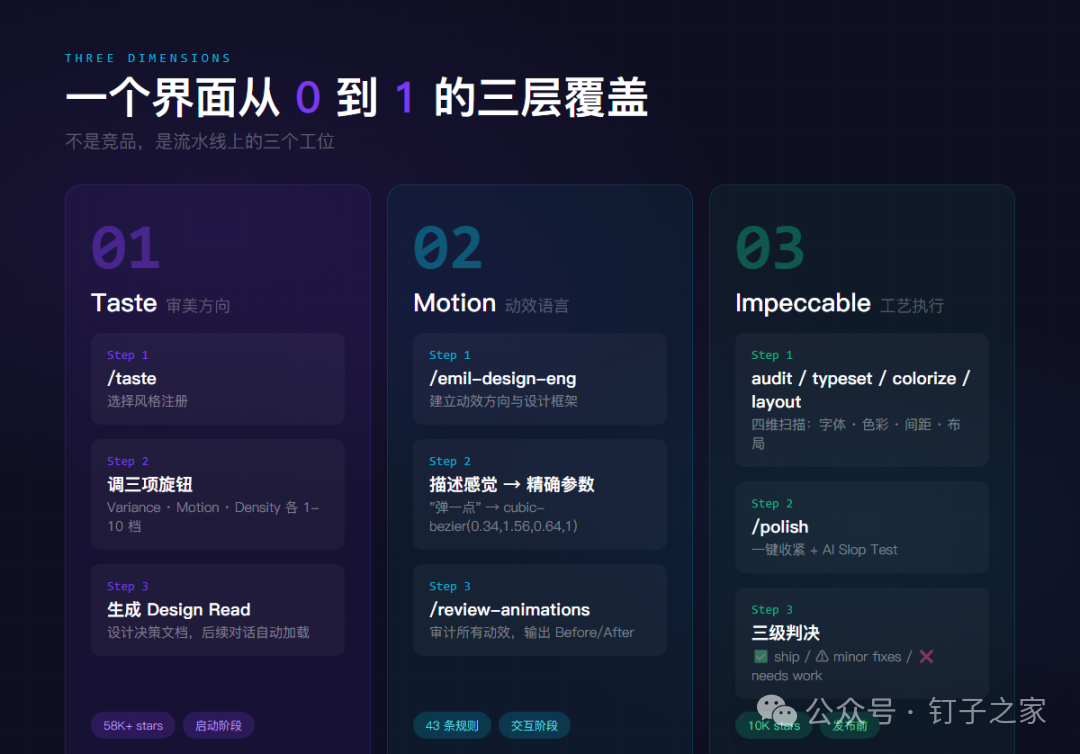Click text 'Variance · Motion · Density 各 1–10 档'
1080x754 pixels.
point(213,516)
